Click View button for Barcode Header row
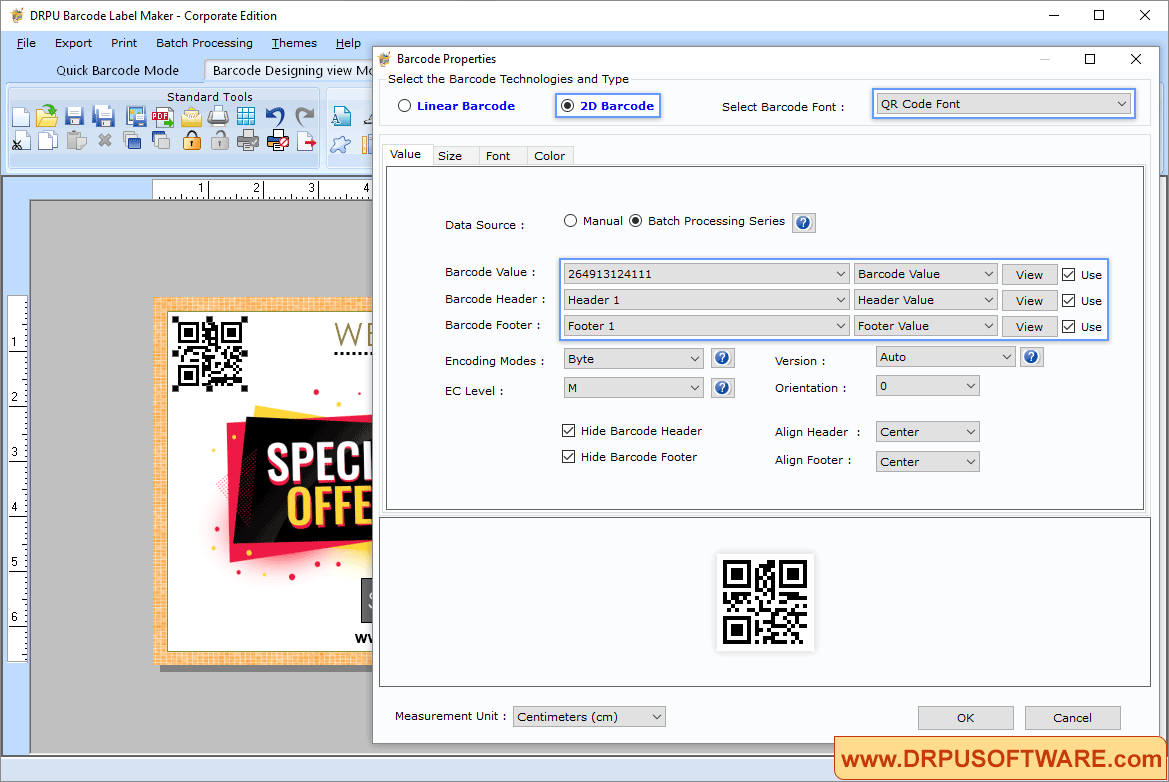 [1029, 300]
